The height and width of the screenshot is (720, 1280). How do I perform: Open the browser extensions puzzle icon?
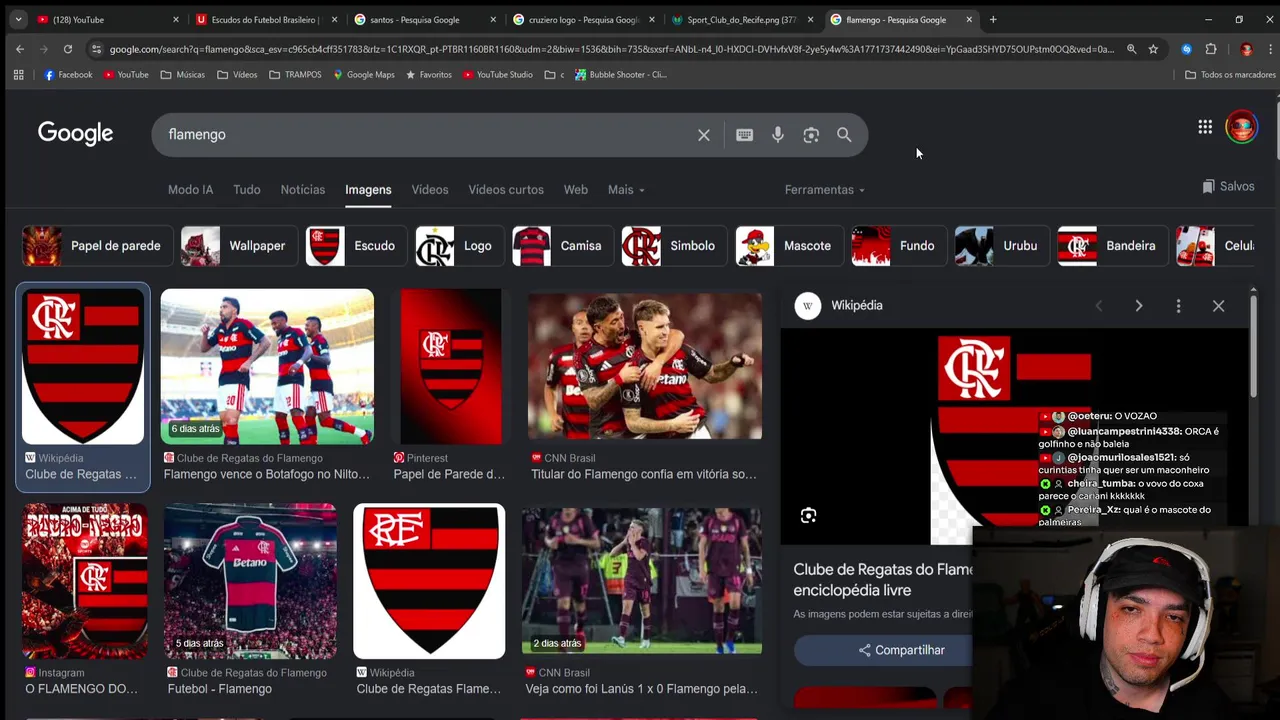click(1211, 49)
